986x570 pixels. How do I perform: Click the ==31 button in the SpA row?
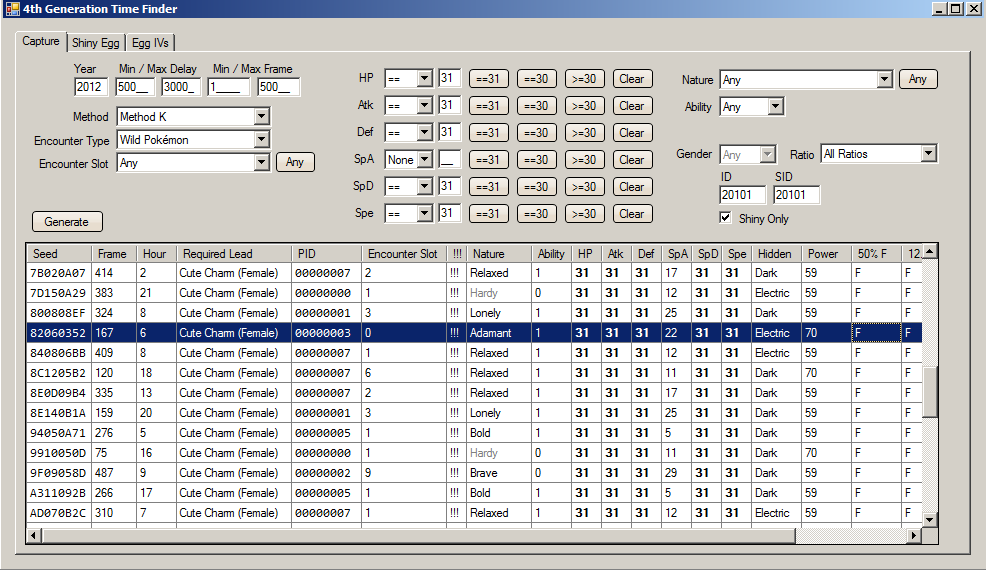pos(488,160)
